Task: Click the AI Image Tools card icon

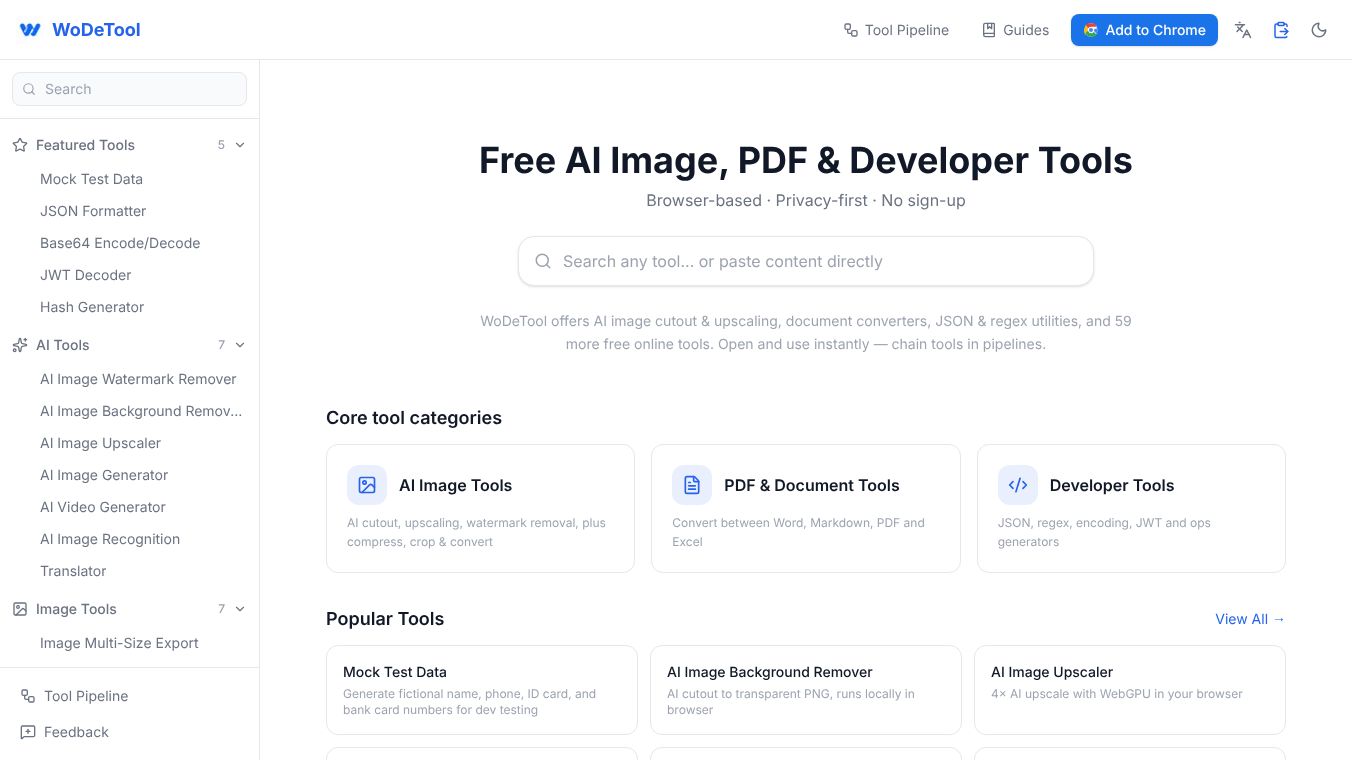Action: 367,485
